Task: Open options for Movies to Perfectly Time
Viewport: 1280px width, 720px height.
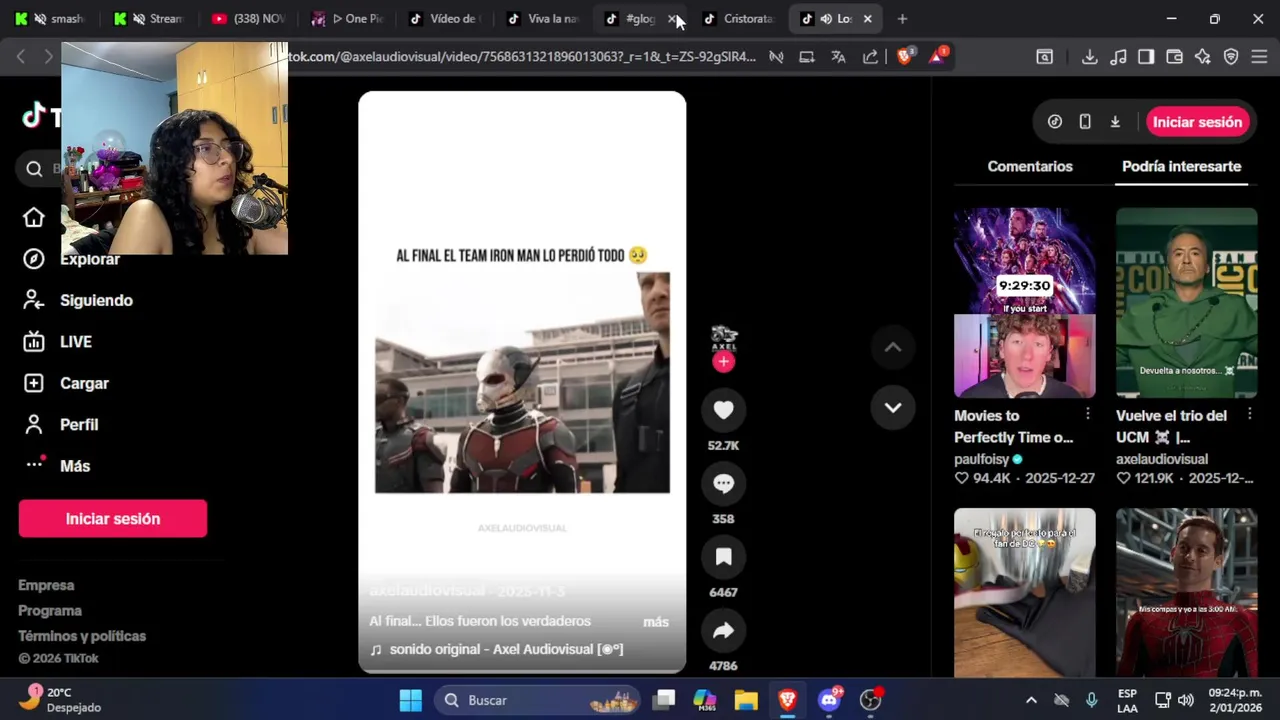Action: click(x=1088, y=414)
